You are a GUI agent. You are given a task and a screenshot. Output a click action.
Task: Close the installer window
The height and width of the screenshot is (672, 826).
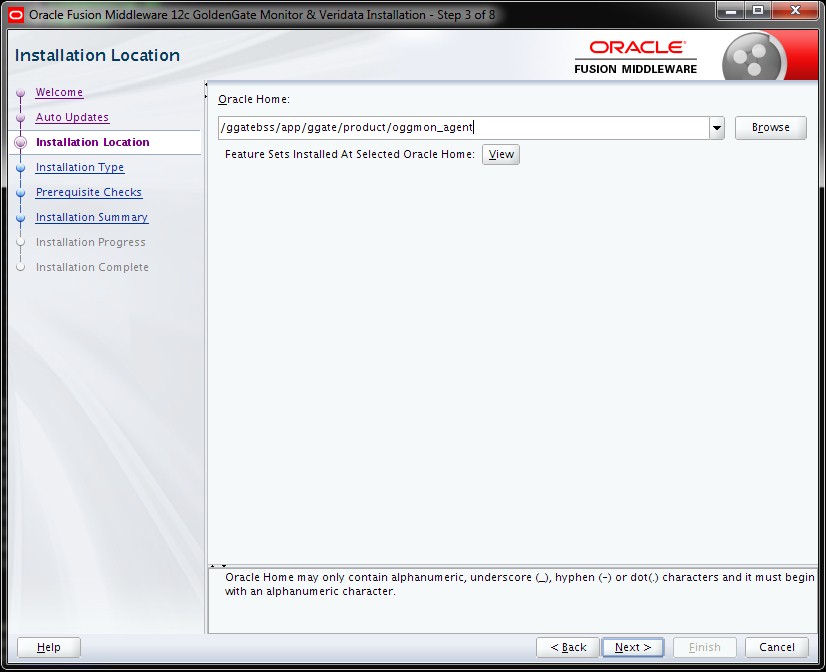795,10
